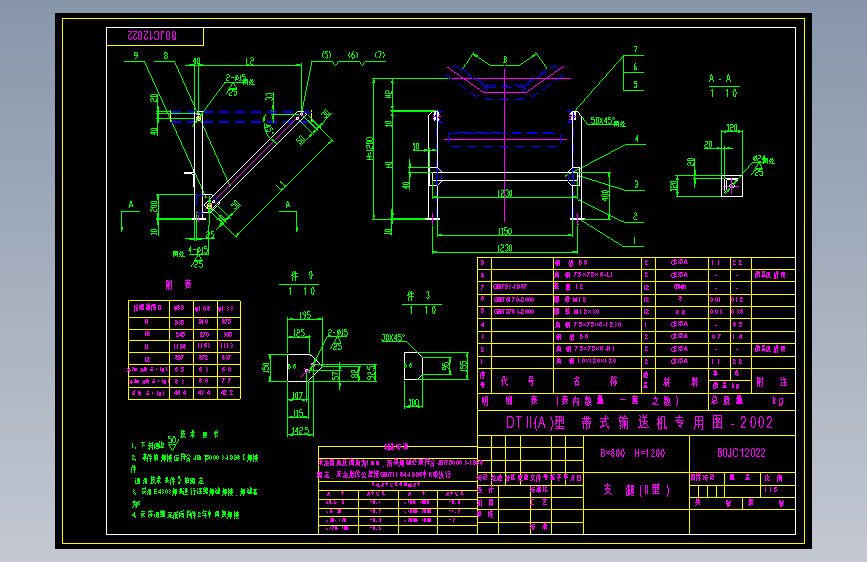Select the "名称" column header
The image size is (867, 562).
point(597,381)
